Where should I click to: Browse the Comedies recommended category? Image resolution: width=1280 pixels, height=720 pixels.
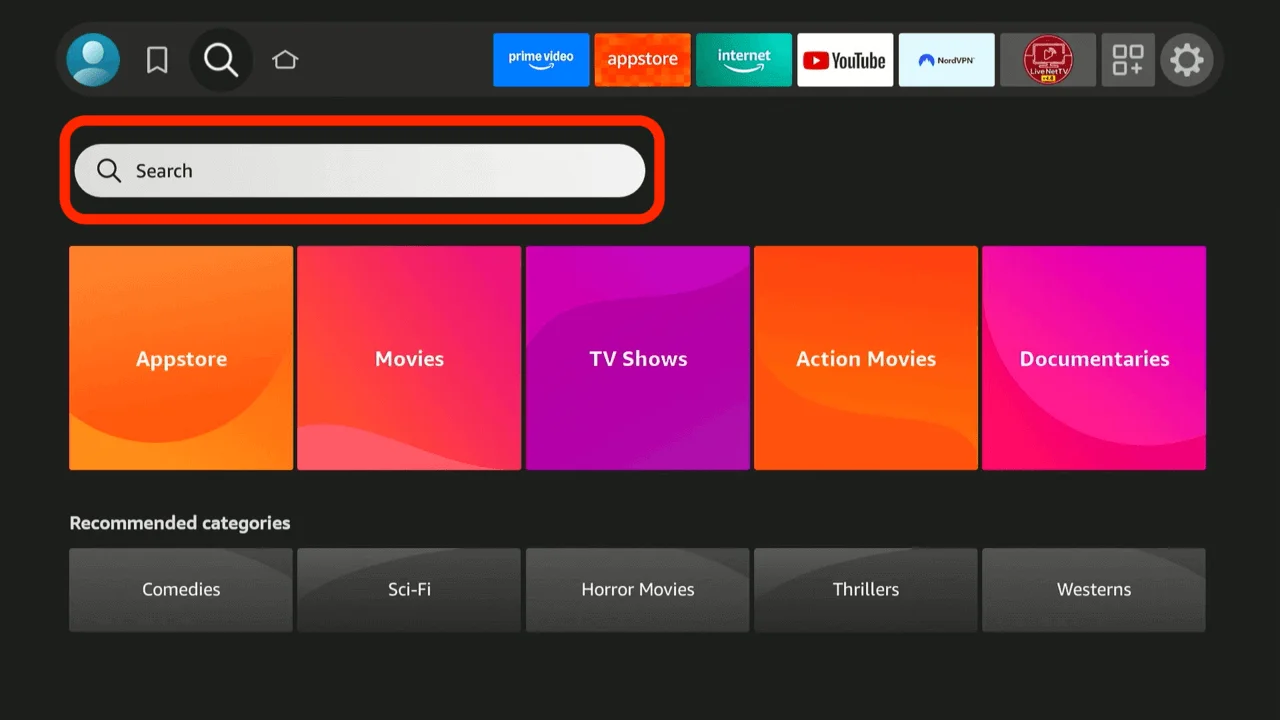pyautogui.click(x=180, y=589)
